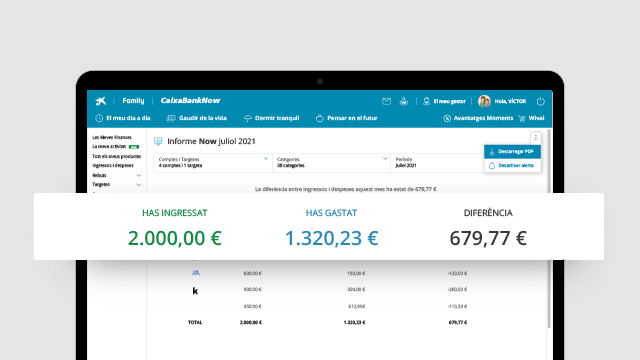Open Víctor's profile avatar

pyautogui.click(x=484, y=101)
